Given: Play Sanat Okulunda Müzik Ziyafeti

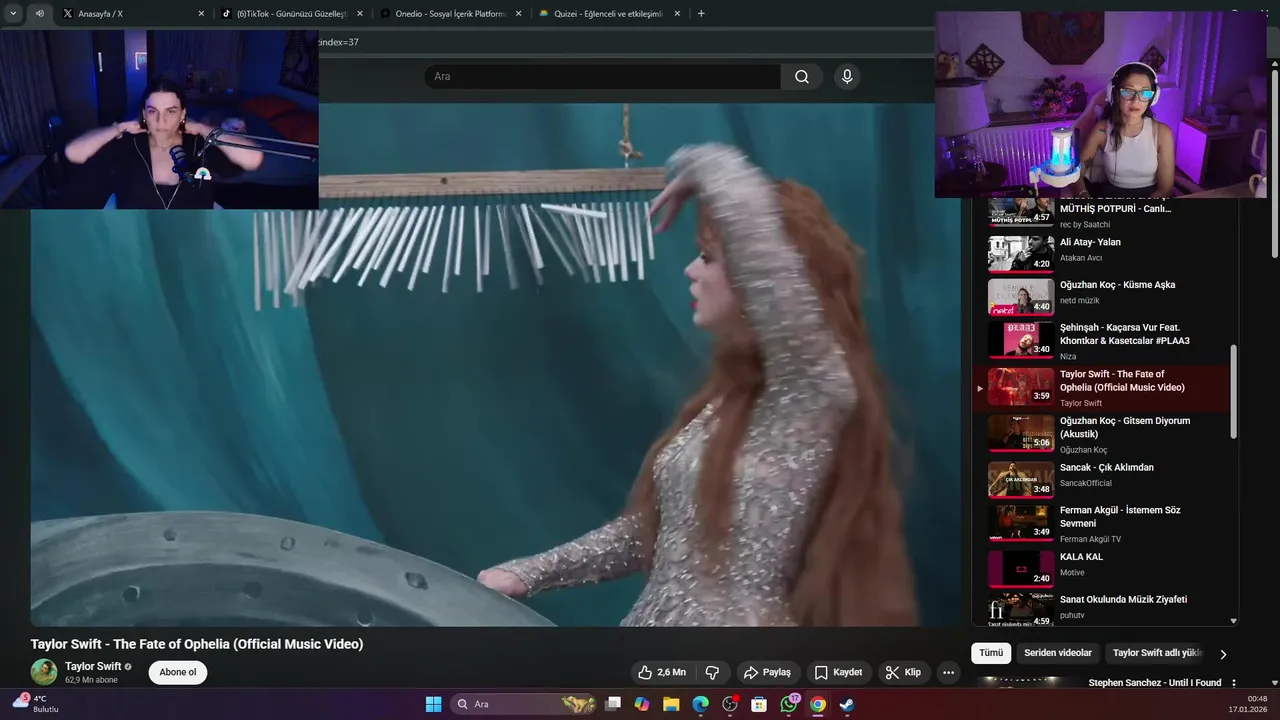Looking at the screenshot, I should point(1100,608).
